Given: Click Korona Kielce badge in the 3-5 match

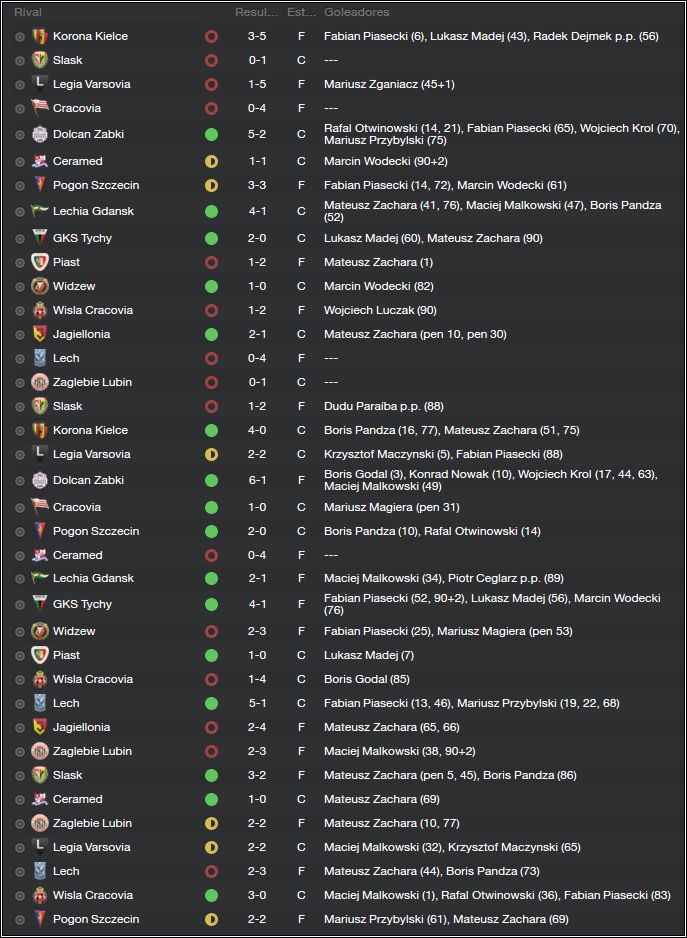Looking at the screenshot, I should click(39, 36).
